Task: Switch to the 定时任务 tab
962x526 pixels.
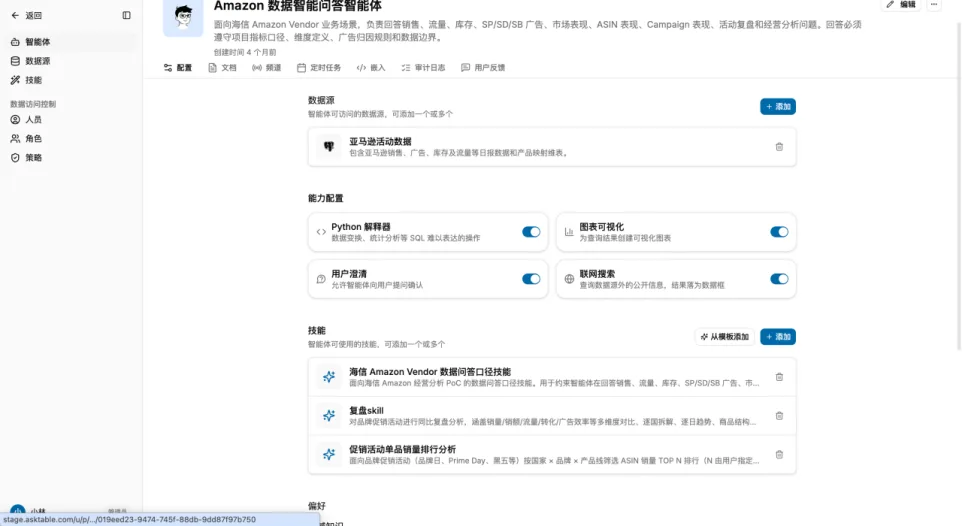Action: point(319,68)
